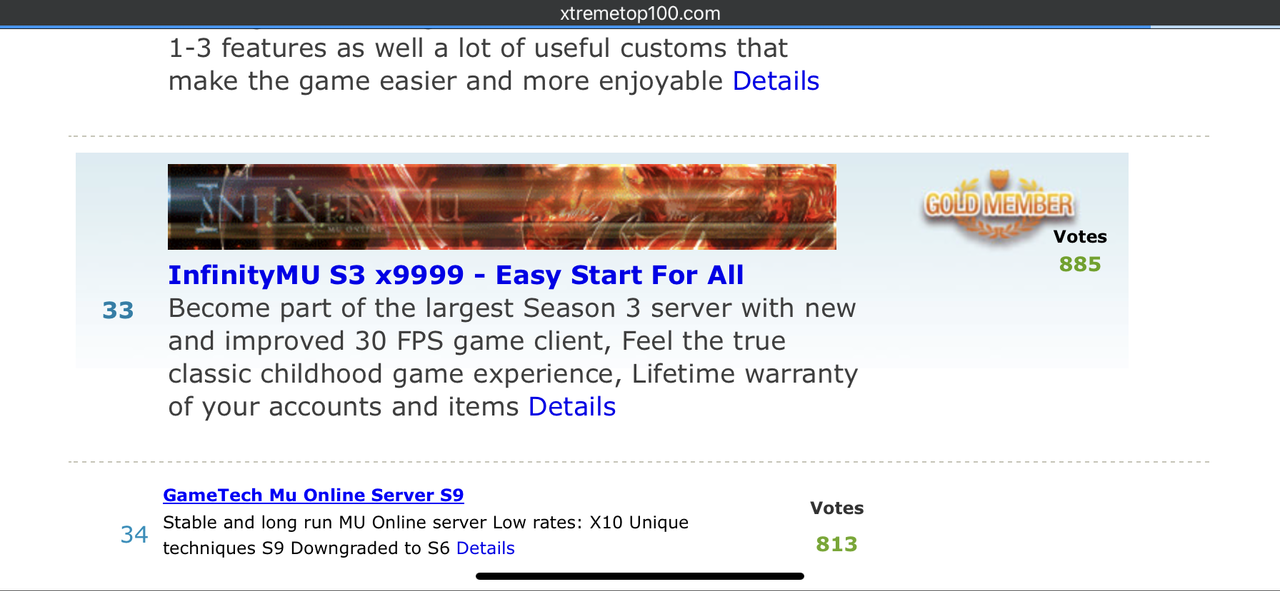1280x591 pixels.
Task: Click the Gold Member badge icon
Action: tap(998, 206)
